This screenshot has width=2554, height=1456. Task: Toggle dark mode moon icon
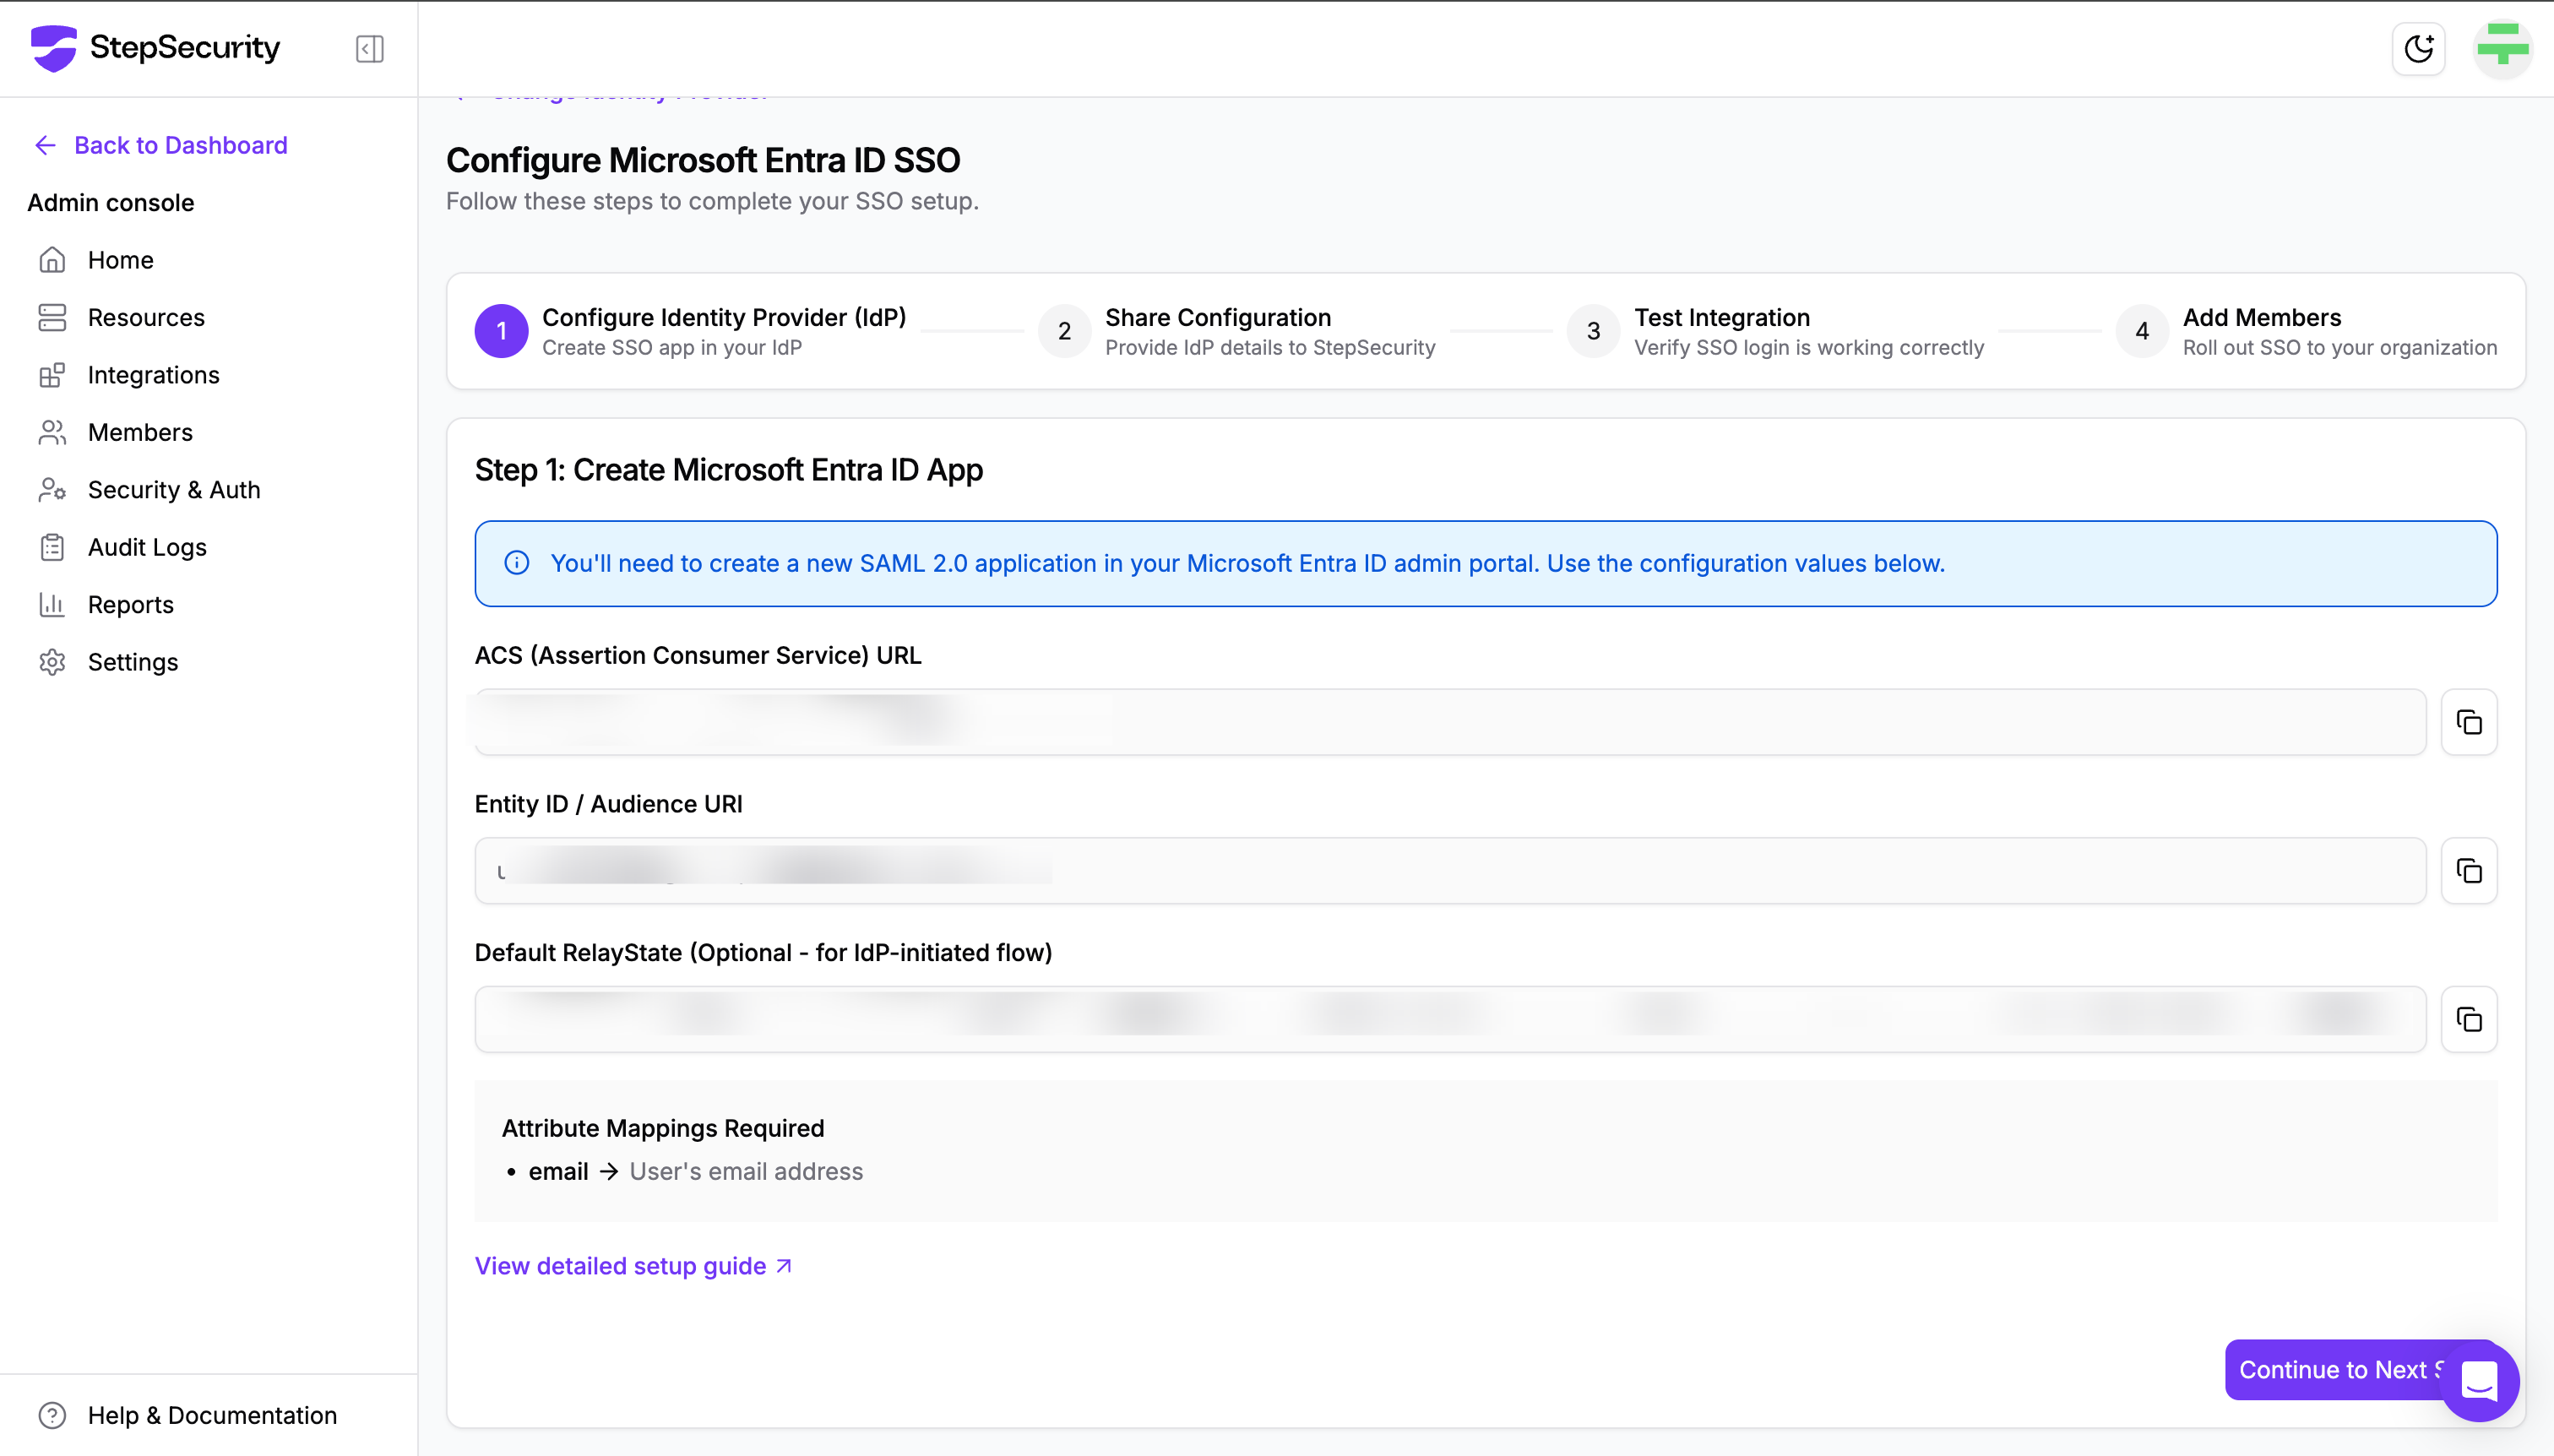click(2418, 49)
